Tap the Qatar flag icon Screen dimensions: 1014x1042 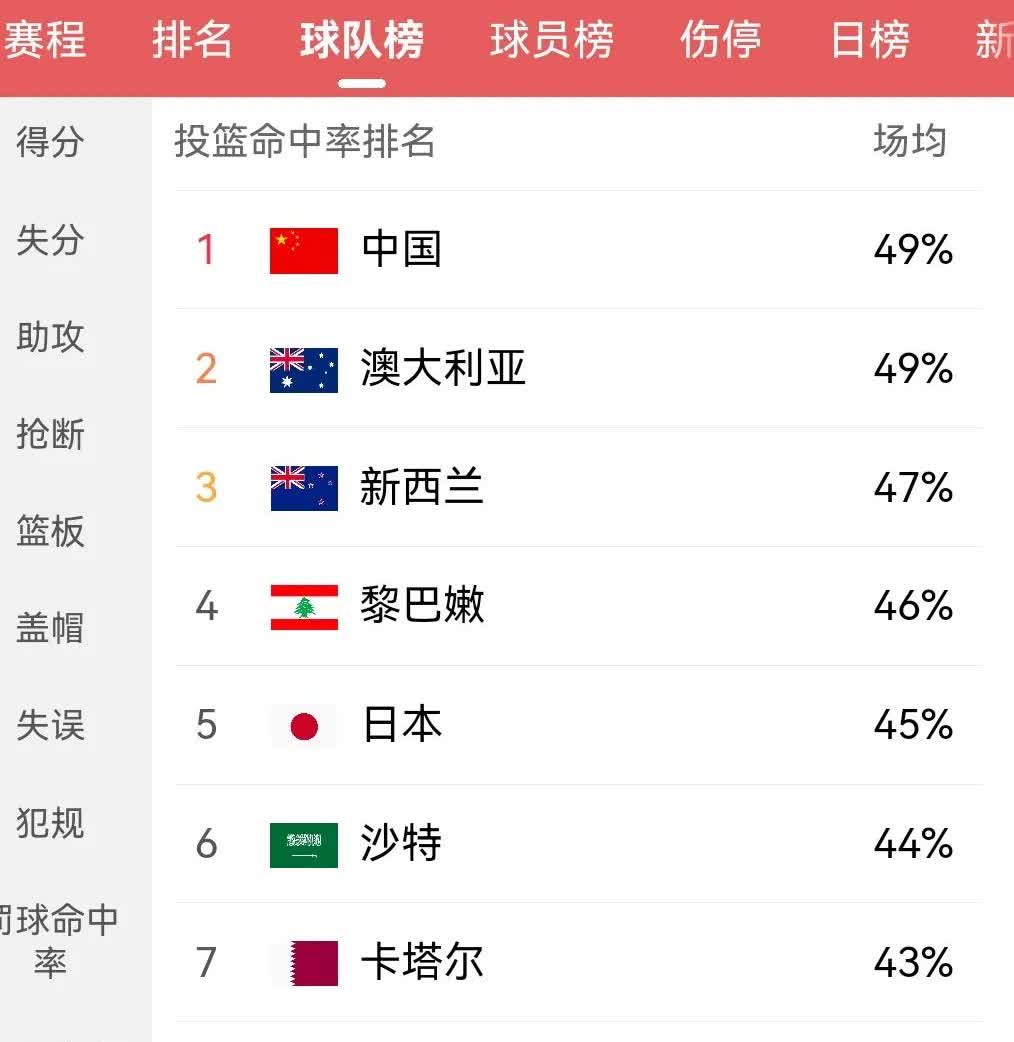click(x=304, y=963)
